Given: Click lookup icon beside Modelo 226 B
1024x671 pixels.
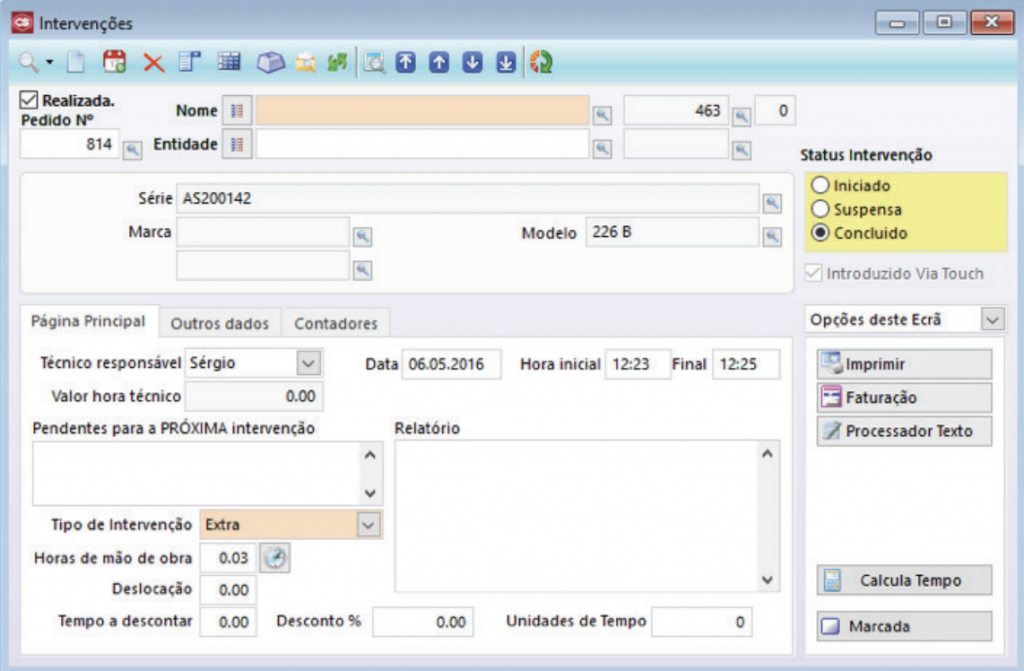Looking at the screenshot, I should [x=772, y=237].
